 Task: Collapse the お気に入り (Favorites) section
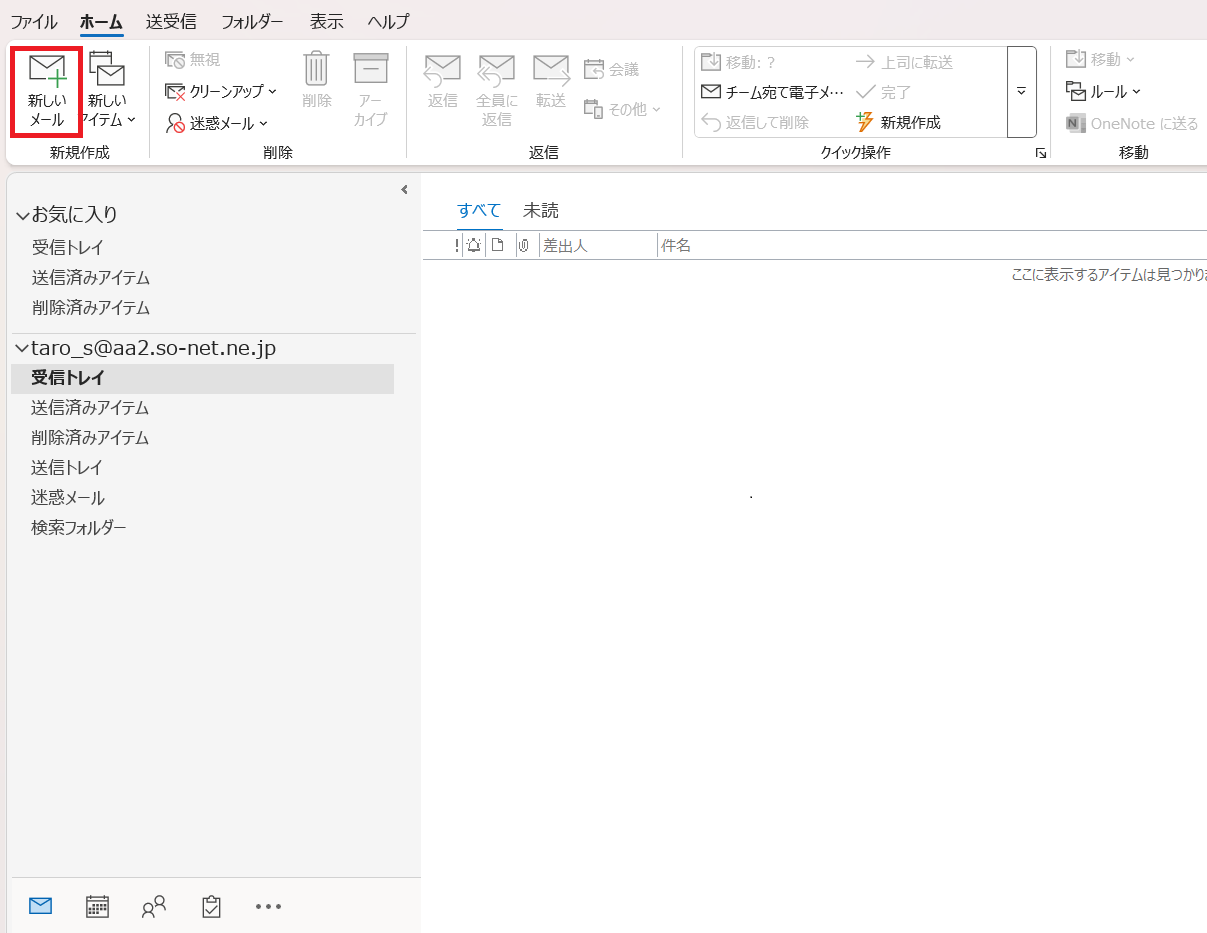[x=22, y=215]
